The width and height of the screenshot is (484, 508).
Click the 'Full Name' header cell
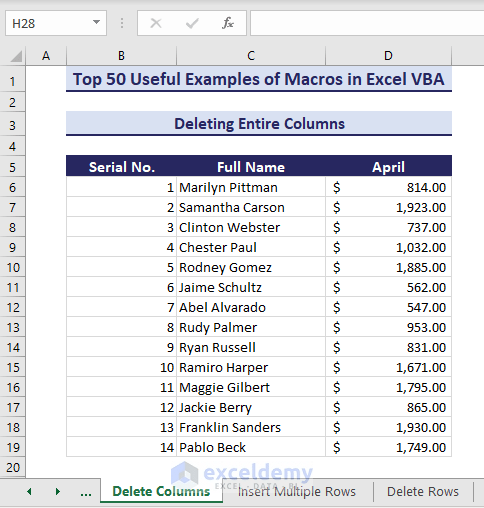251,167
